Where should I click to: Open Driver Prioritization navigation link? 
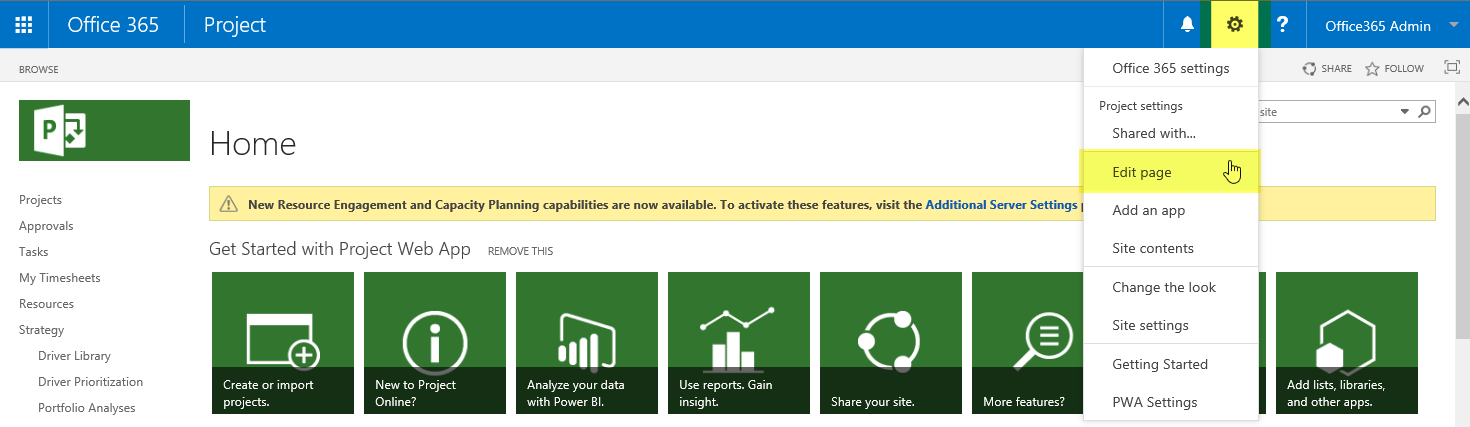(90, 382)
